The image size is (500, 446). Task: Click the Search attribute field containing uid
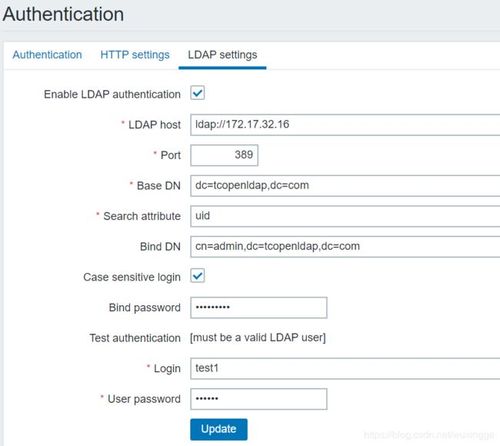point(345,216)
